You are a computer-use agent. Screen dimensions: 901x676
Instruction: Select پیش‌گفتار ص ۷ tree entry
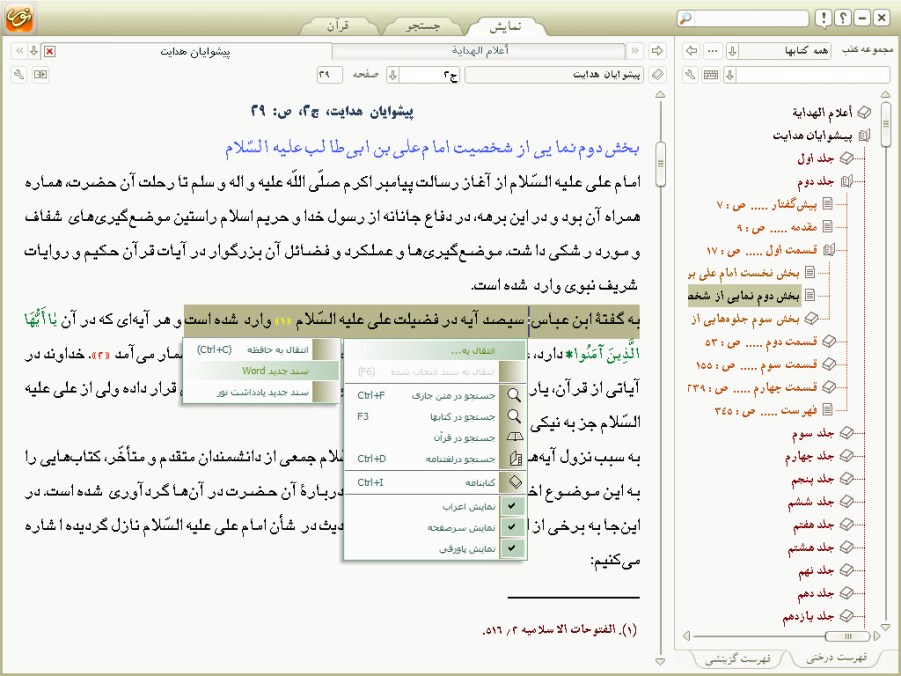767,204
